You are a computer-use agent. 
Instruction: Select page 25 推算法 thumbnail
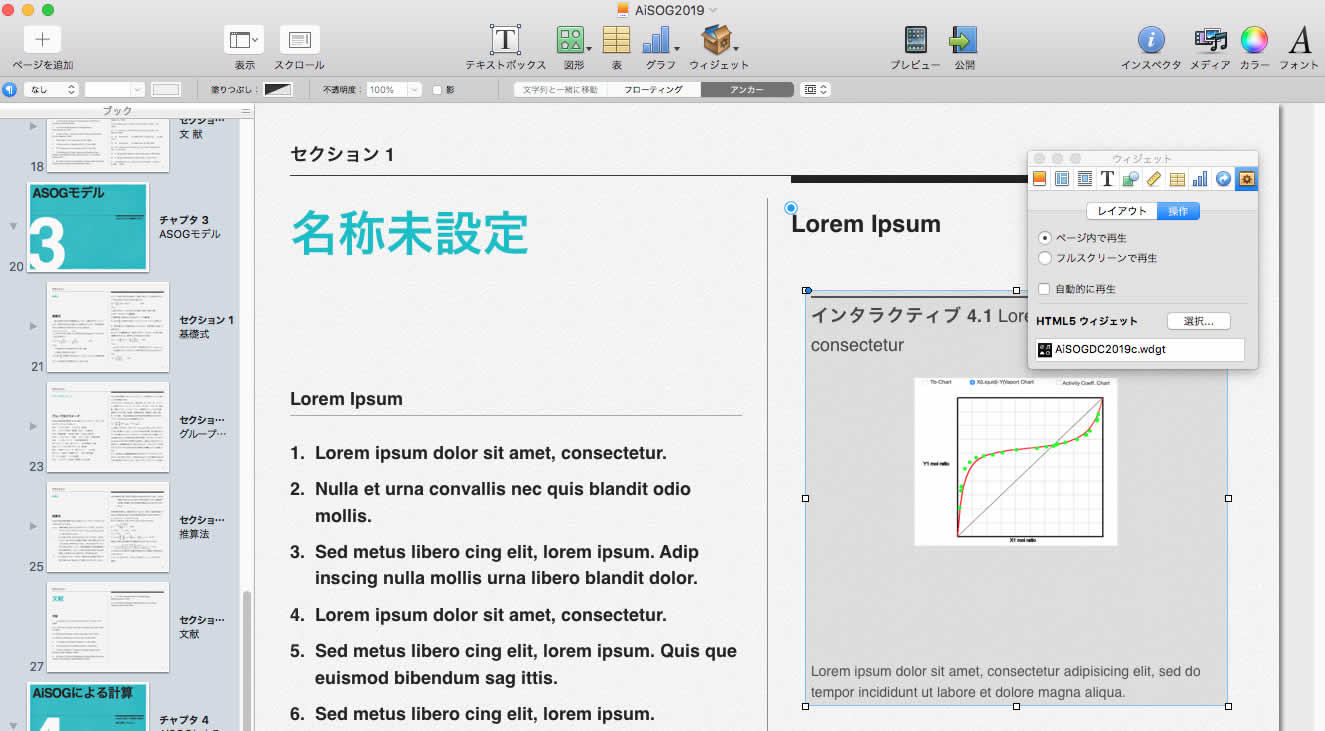click(108, 527)
